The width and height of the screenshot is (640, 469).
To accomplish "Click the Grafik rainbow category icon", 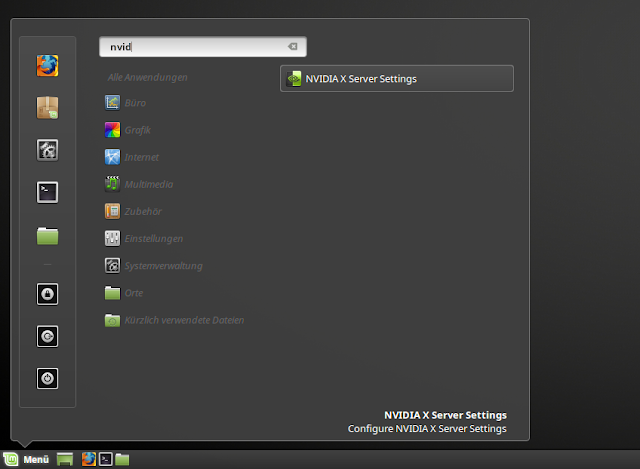I will [112, 130].
